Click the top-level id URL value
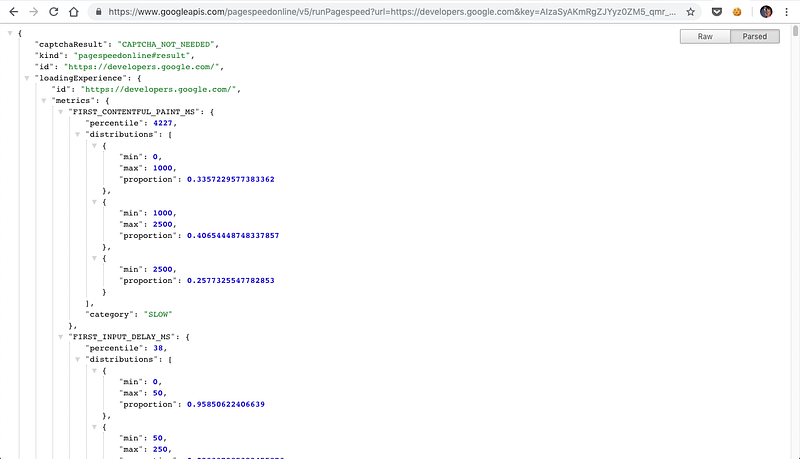 click(141, 67)
